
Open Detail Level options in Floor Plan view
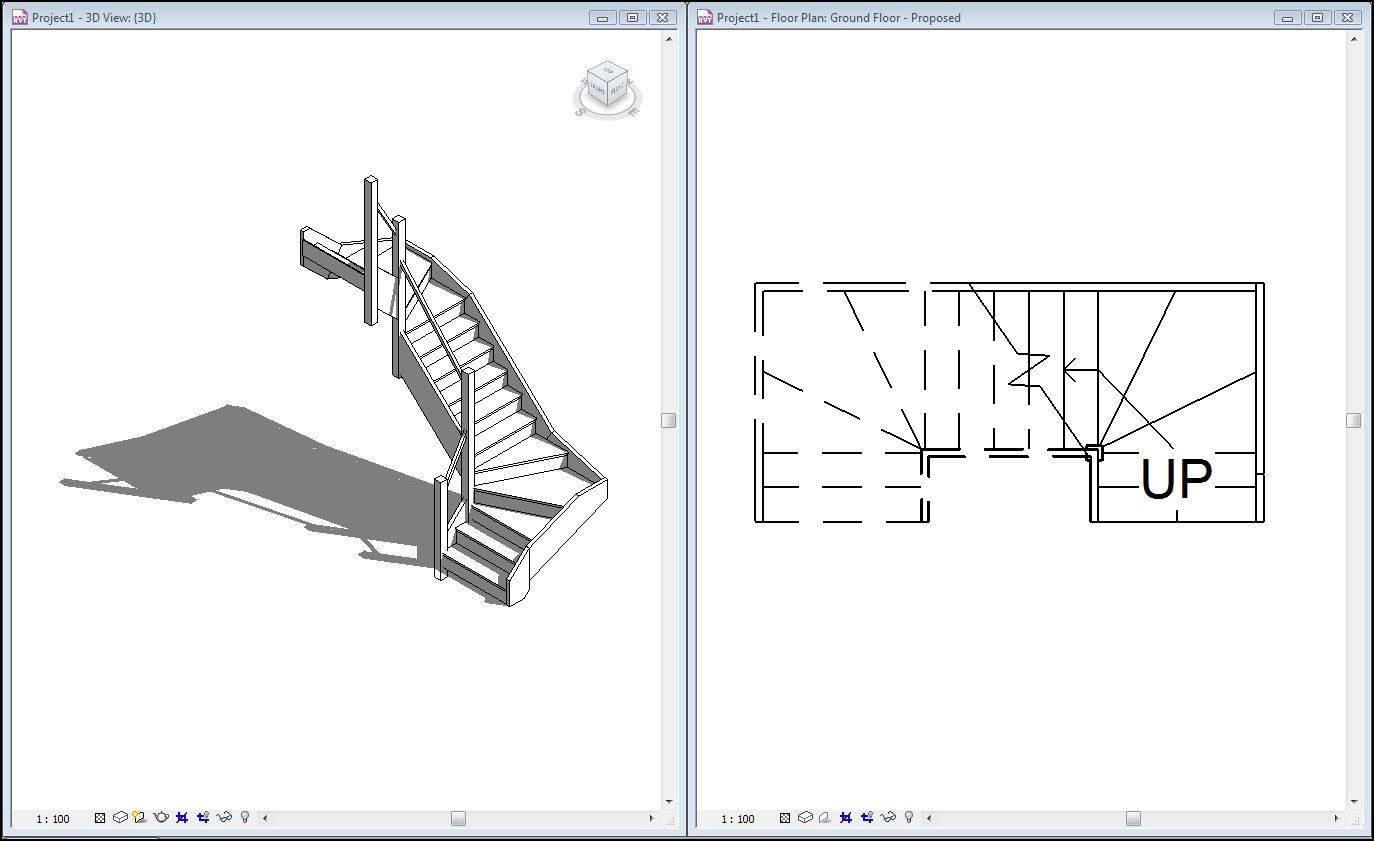point(785,818)
